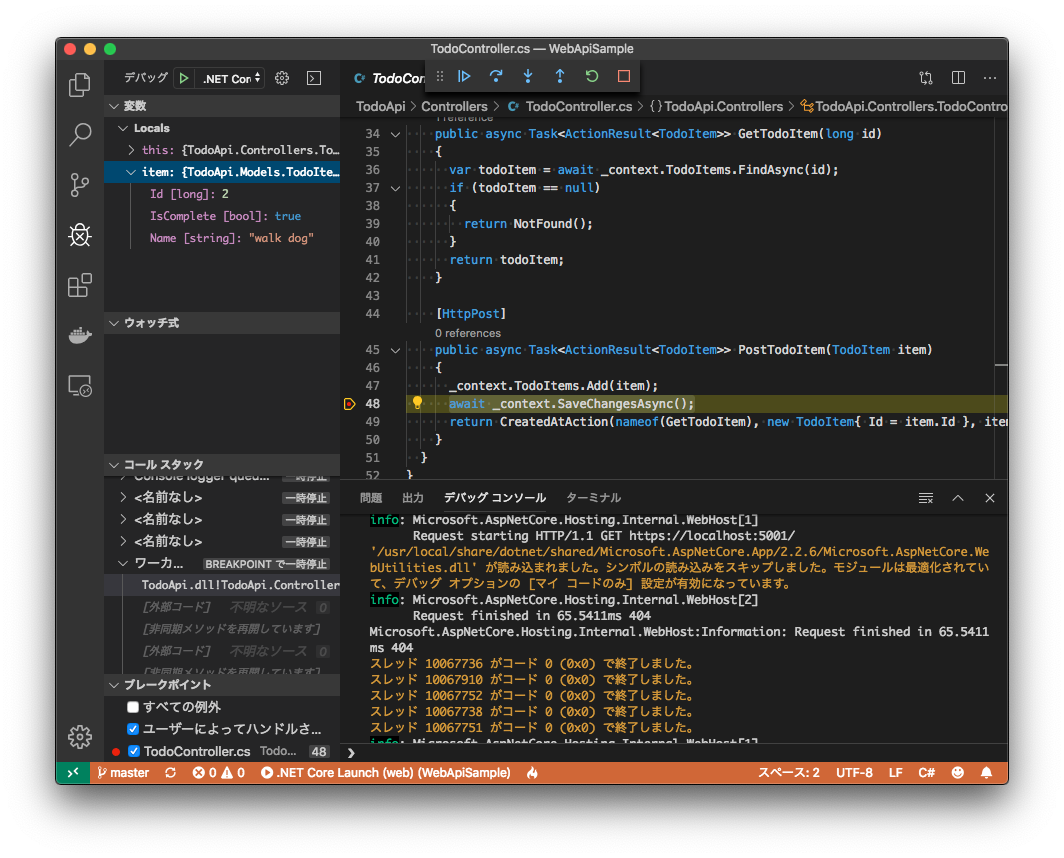
Task: Disable the 'ユーザーによってハンドルさ...' exception checkbox
Action: (133, 729)
